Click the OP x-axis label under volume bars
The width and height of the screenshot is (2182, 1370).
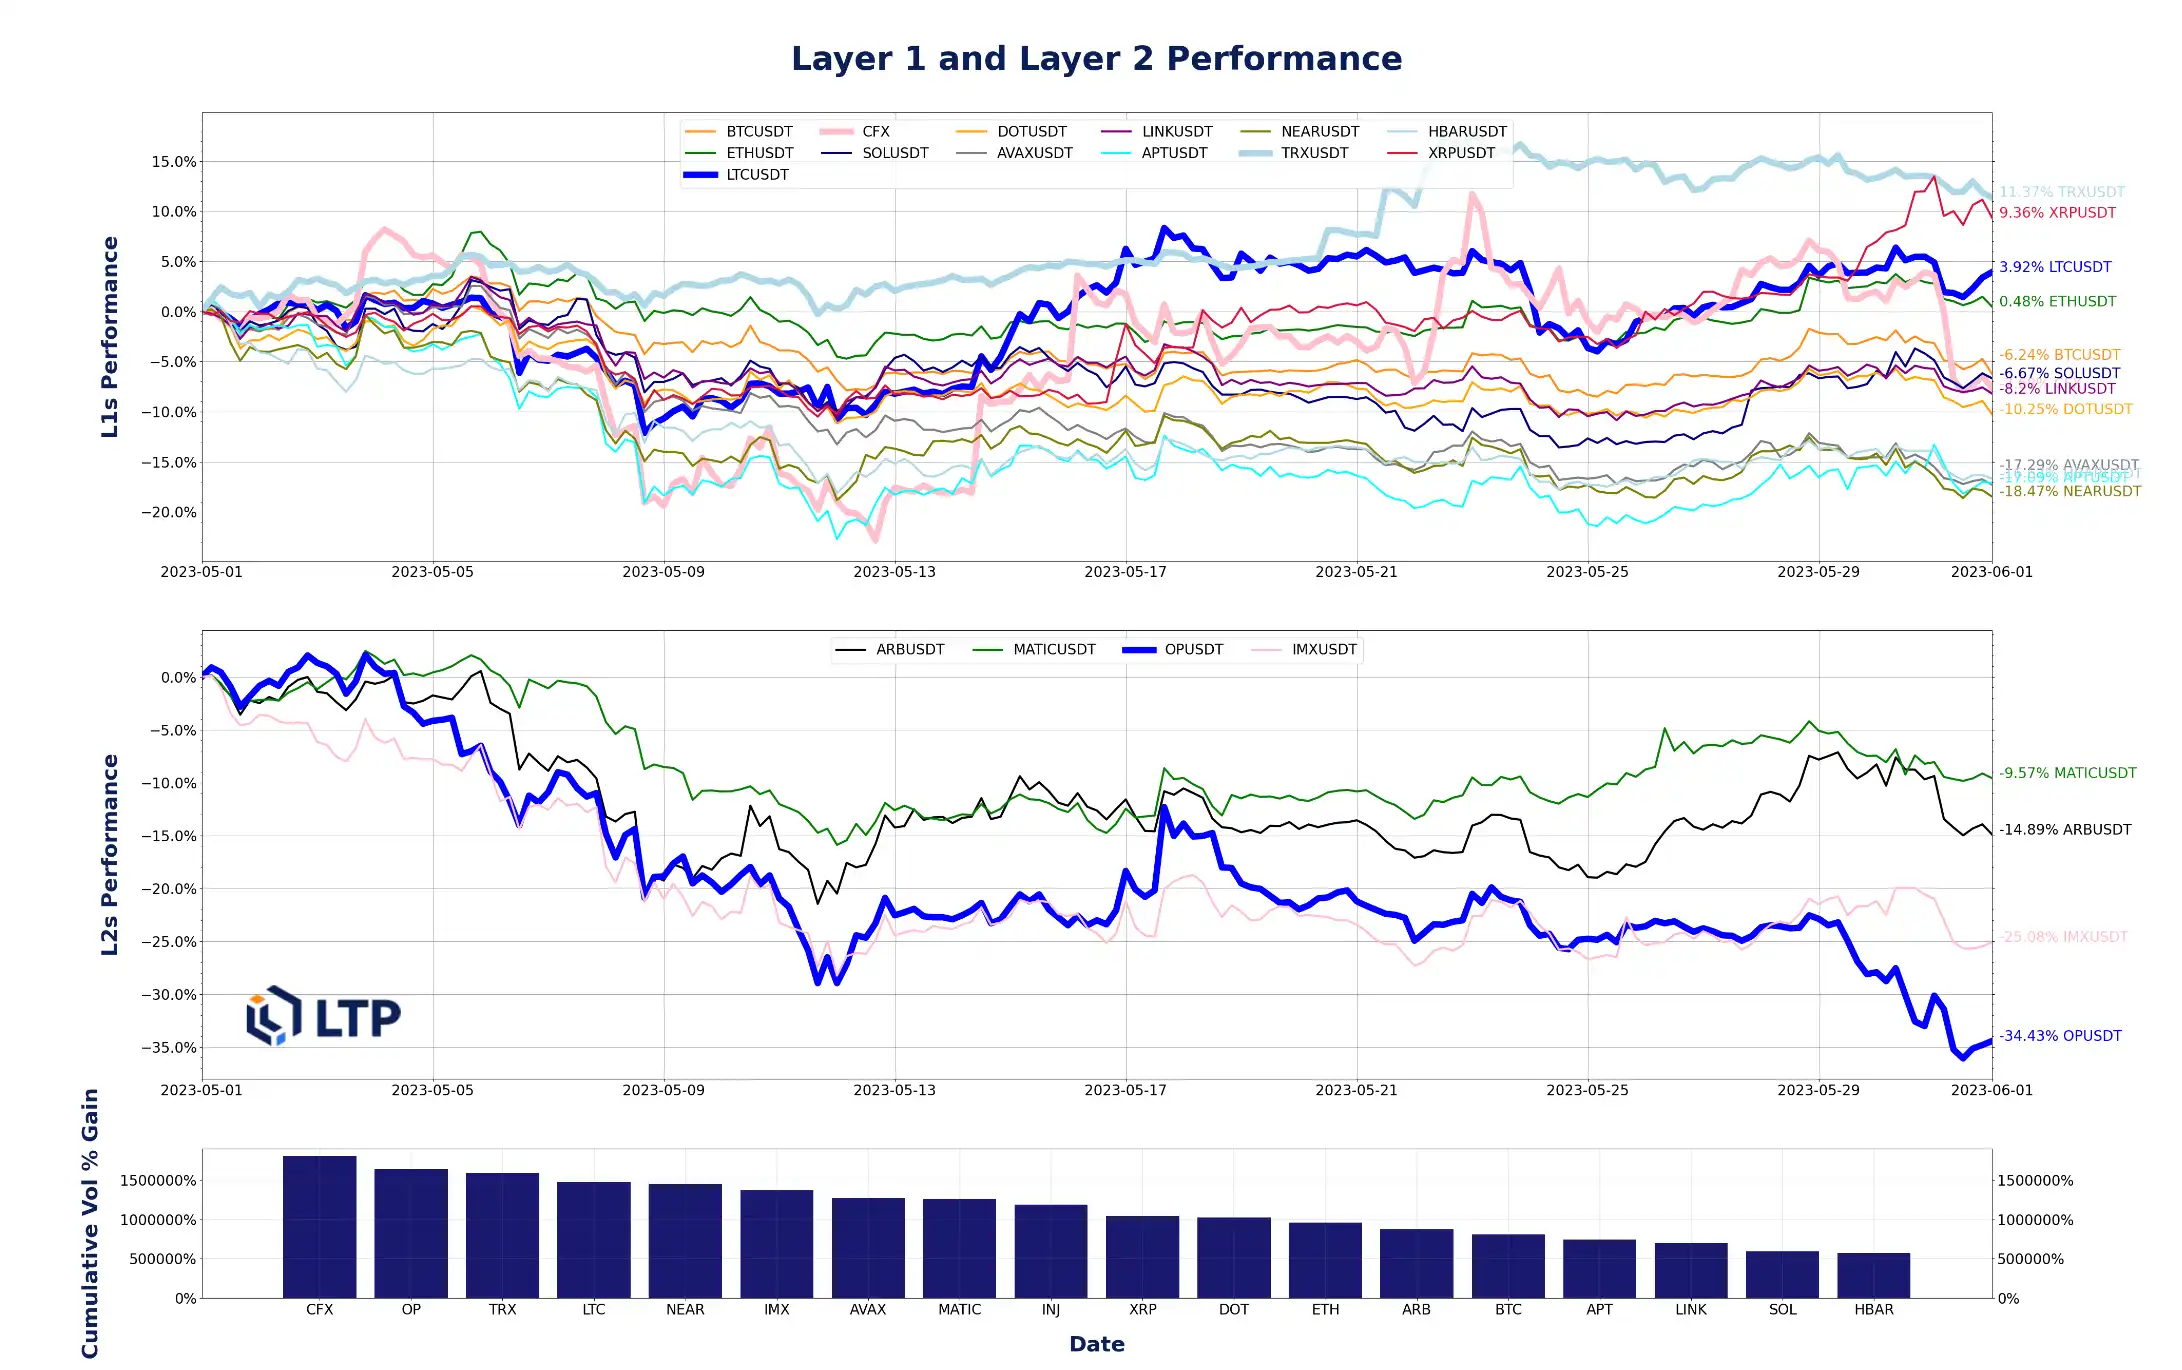(411, 1310)
